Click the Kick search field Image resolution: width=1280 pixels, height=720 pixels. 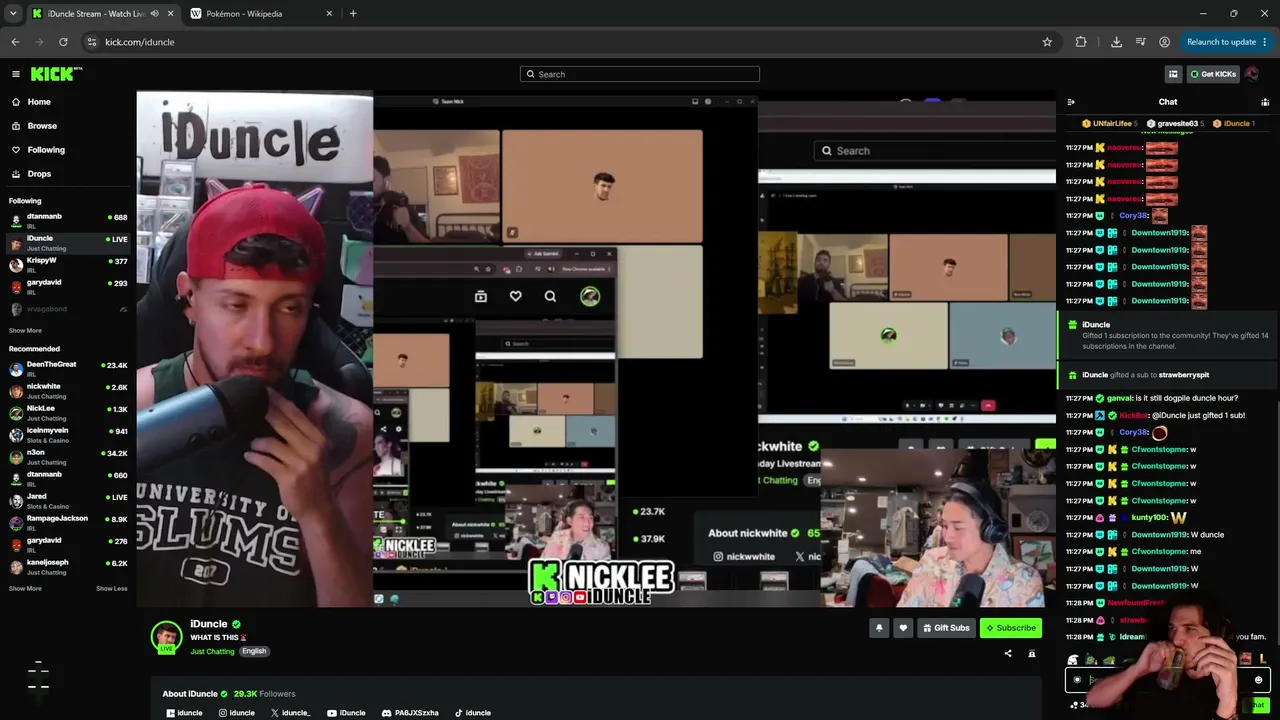coord(640,74)
